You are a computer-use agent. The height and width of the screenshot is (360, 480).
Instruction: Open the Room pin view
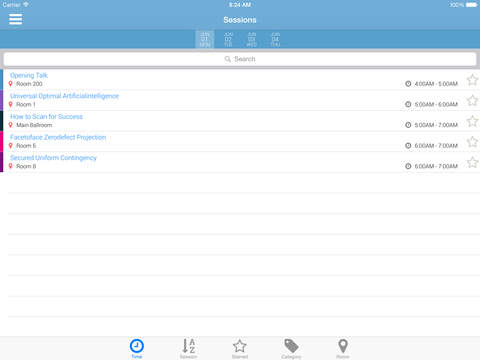[343, 348]
